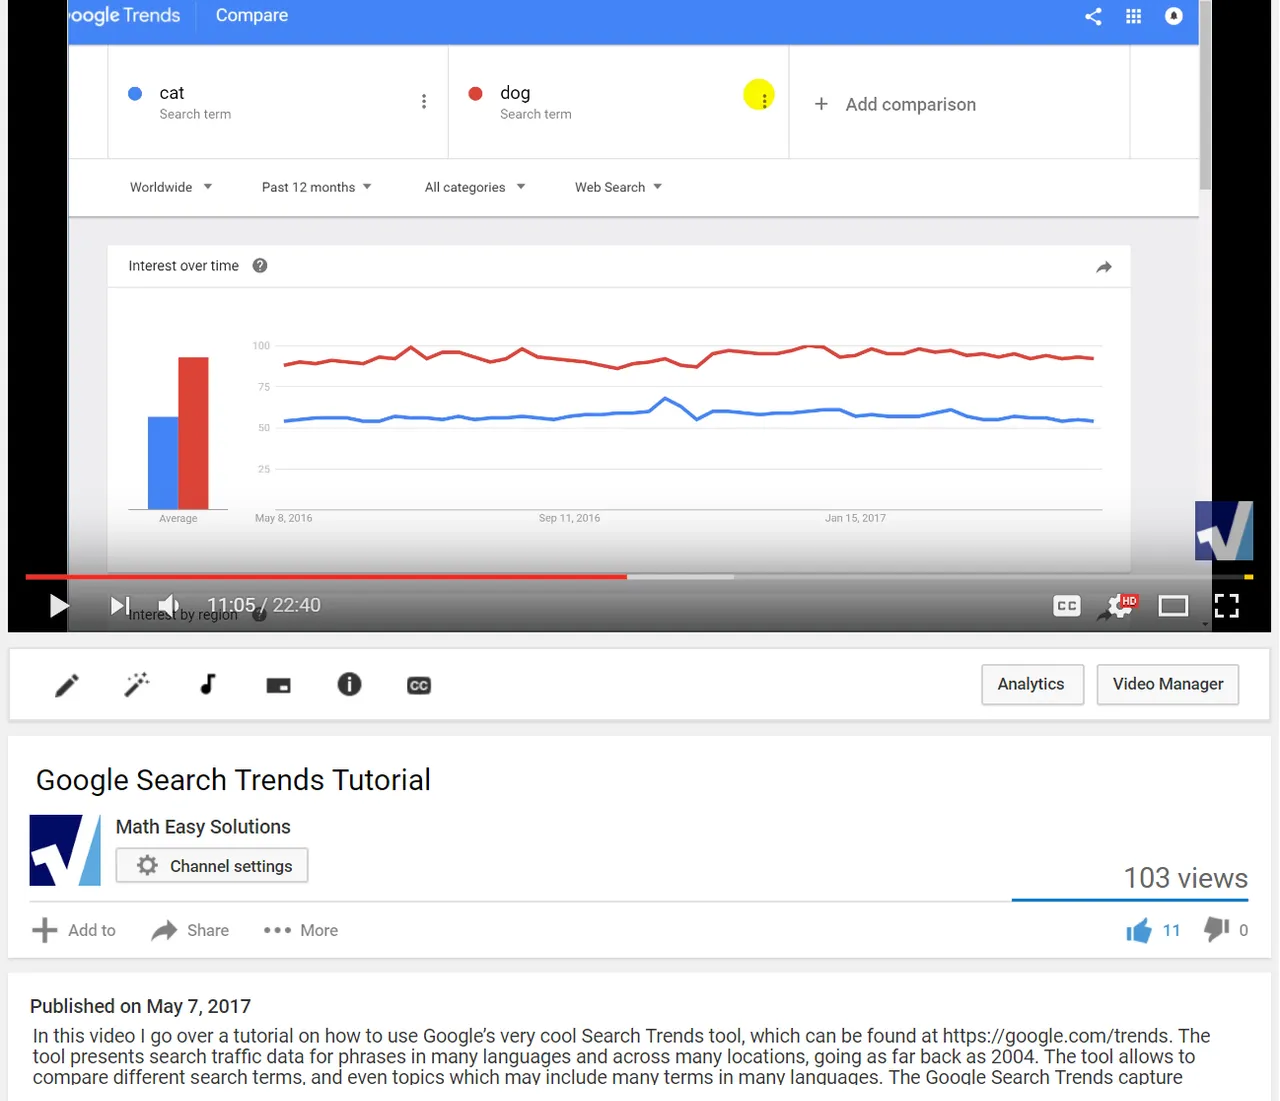Open the Cards info icon
1280x1101 pixels.
pos(349,684)
